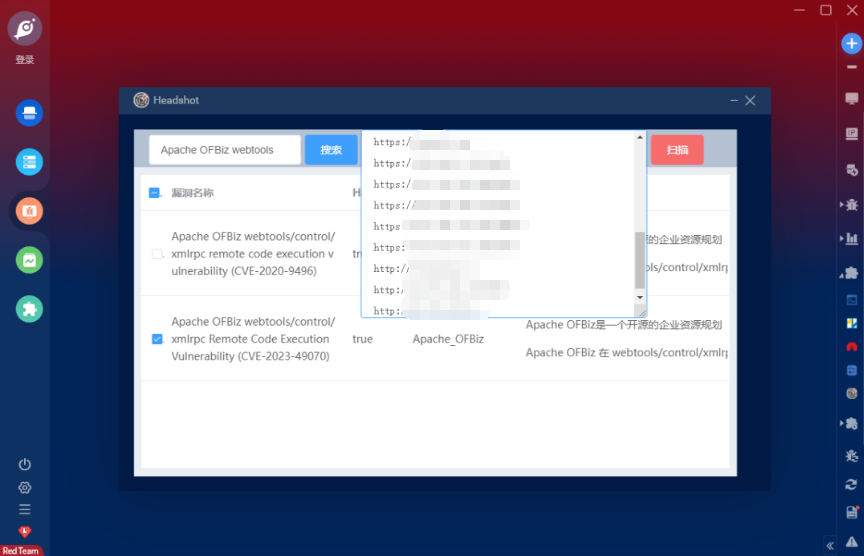Viewport: 864px width, 556px height.
Task: Click the Red Team label at bottom left
Action: tap(21, 550)
